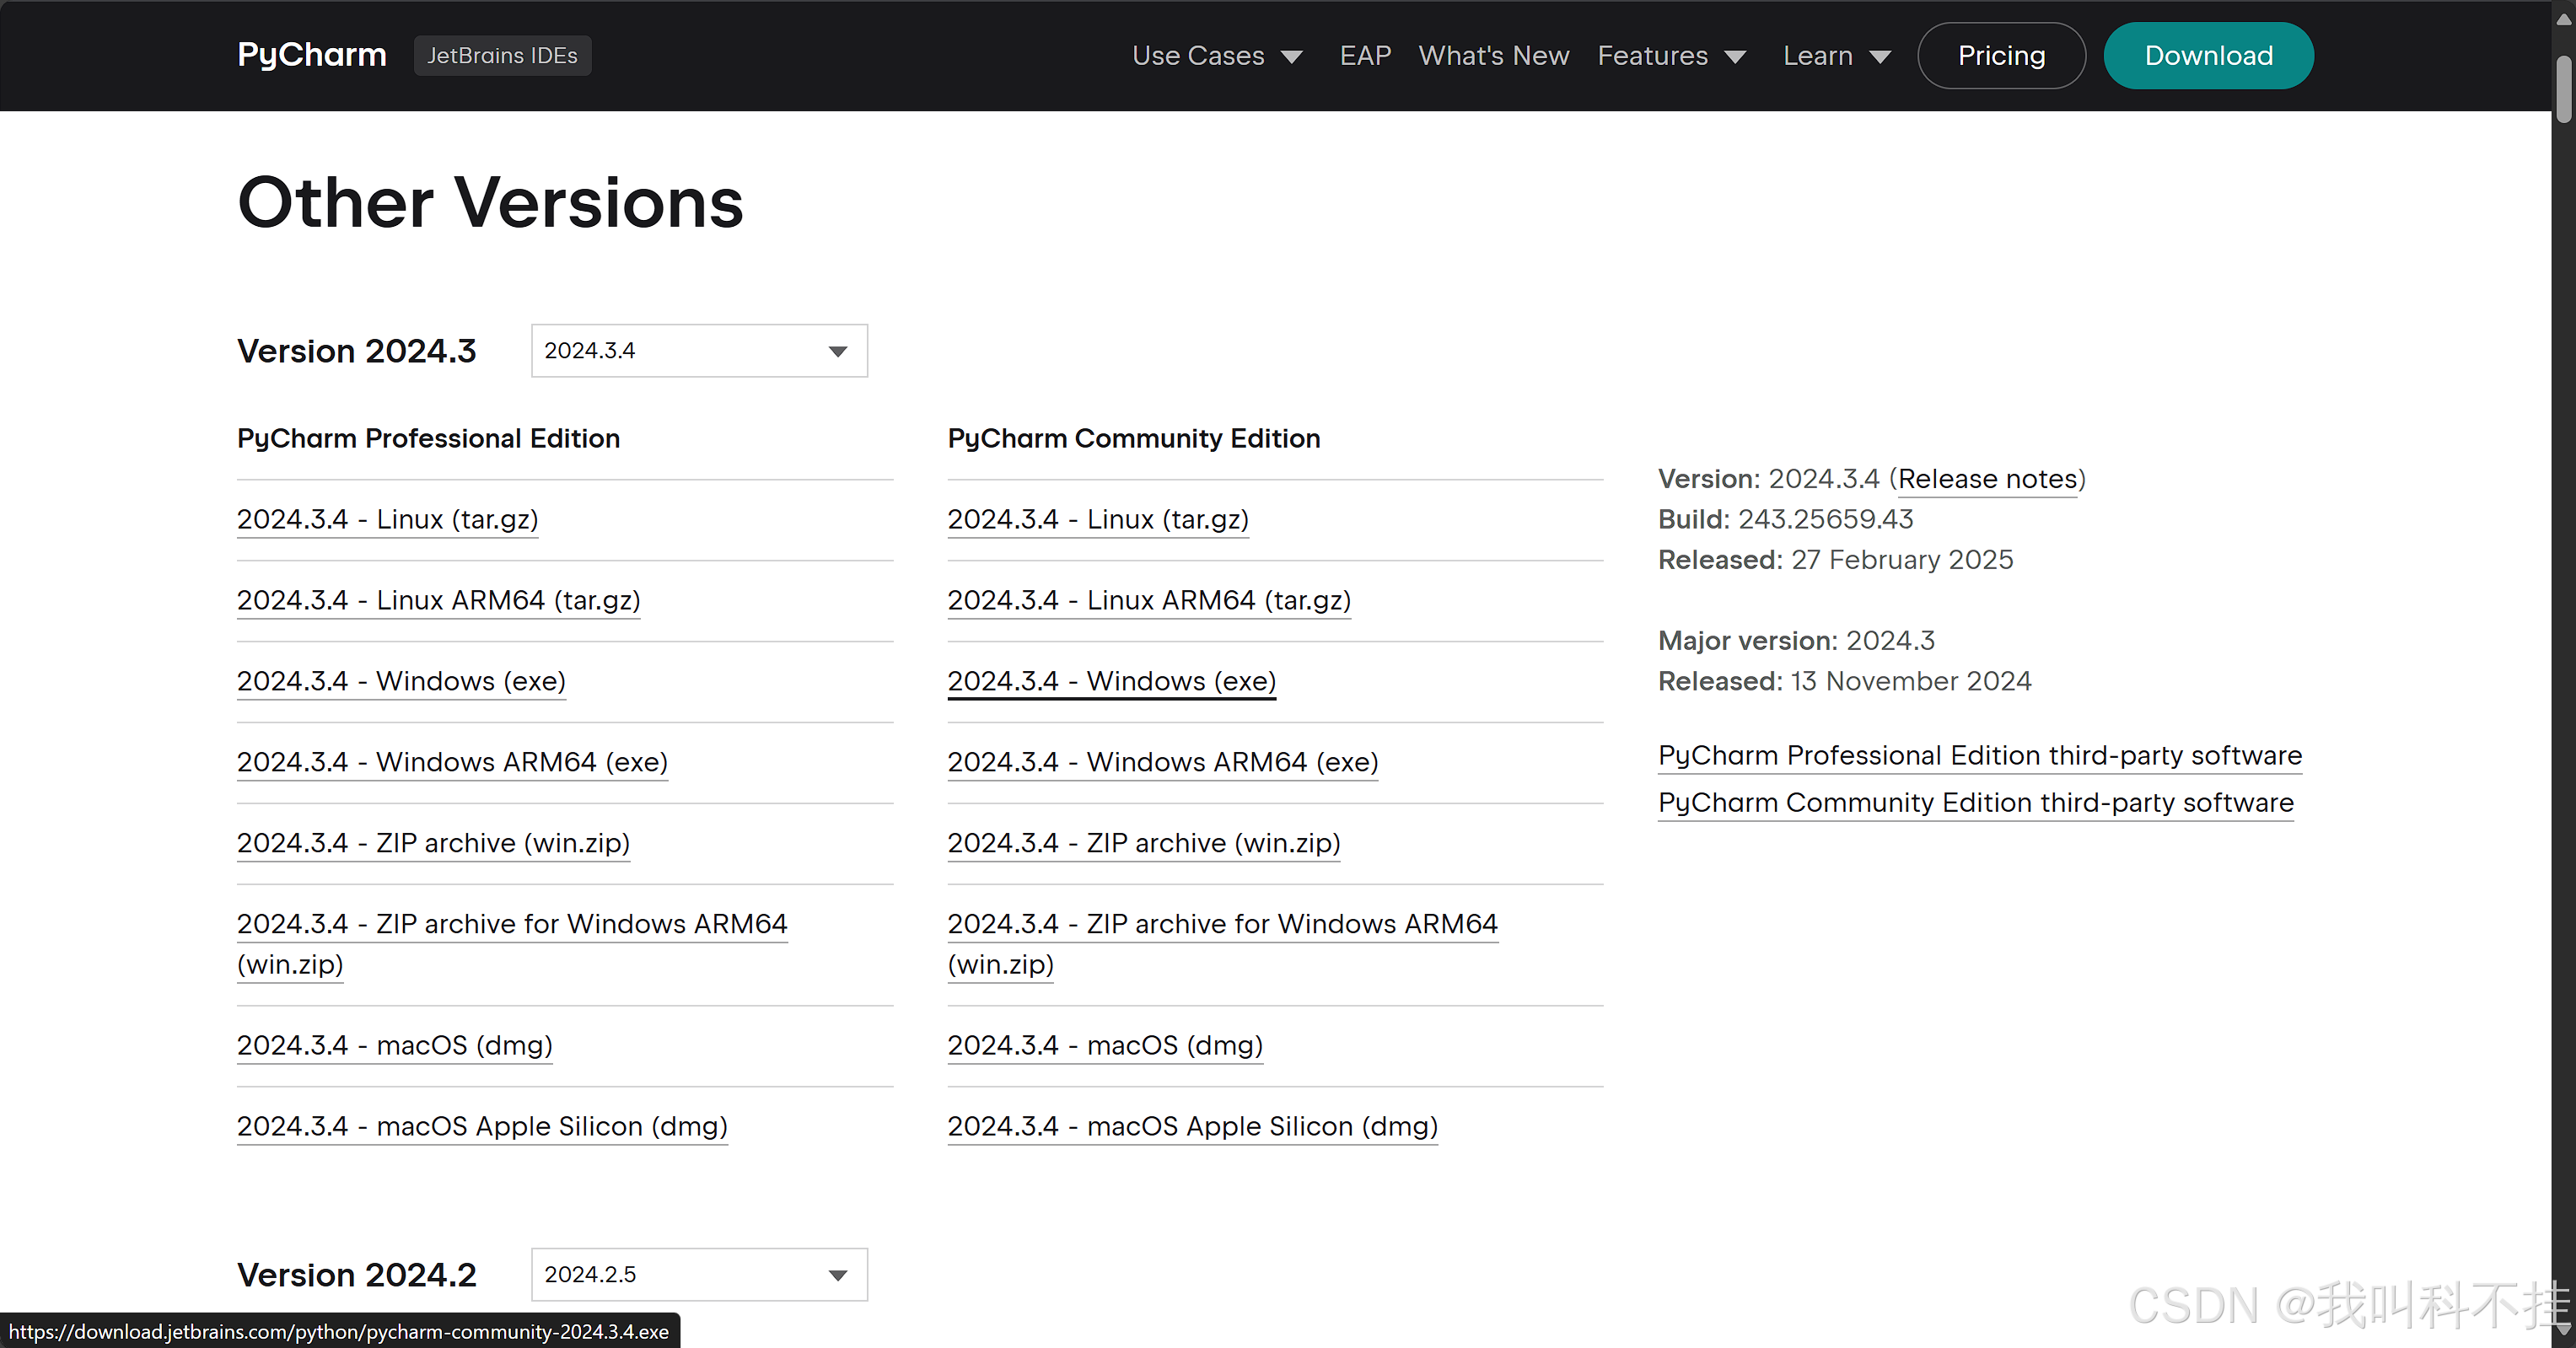Go to What's New page
2576x1348 pixels.
pos(1493,56)
